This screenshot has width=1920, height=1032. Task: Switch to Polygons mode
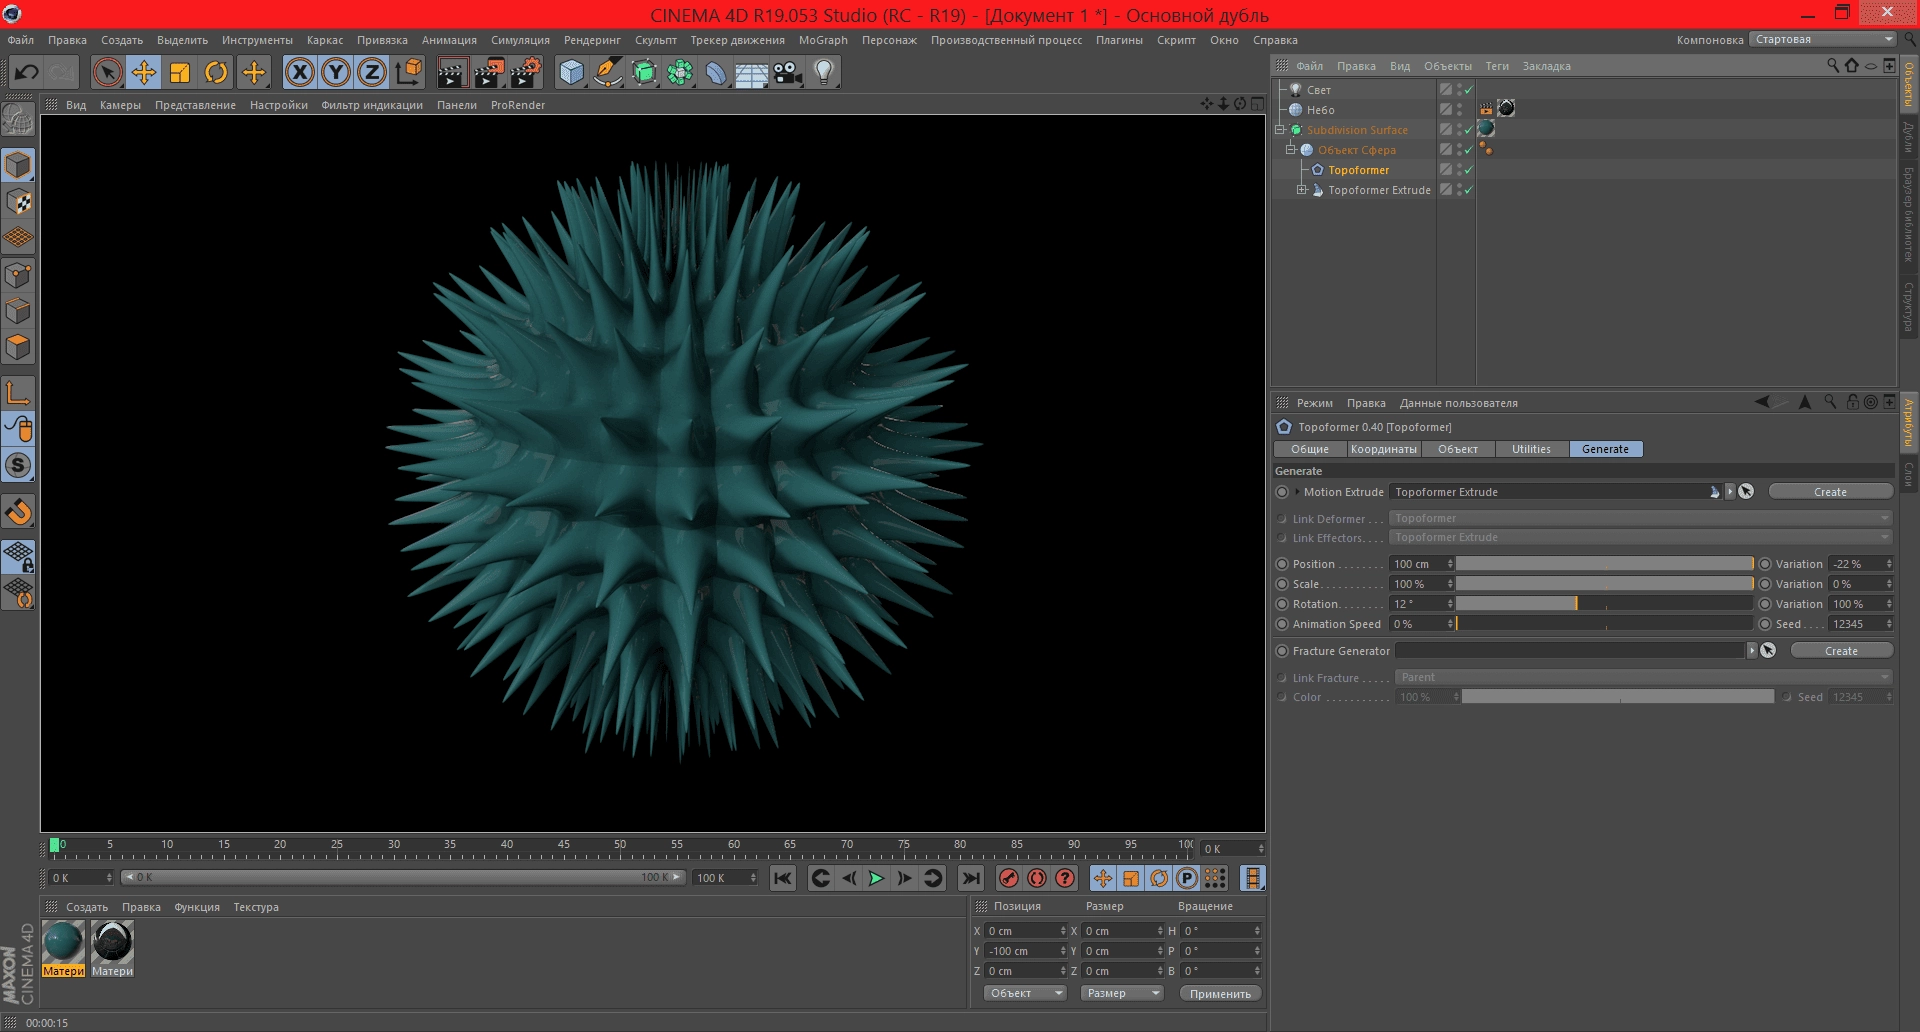pos(18,347)
